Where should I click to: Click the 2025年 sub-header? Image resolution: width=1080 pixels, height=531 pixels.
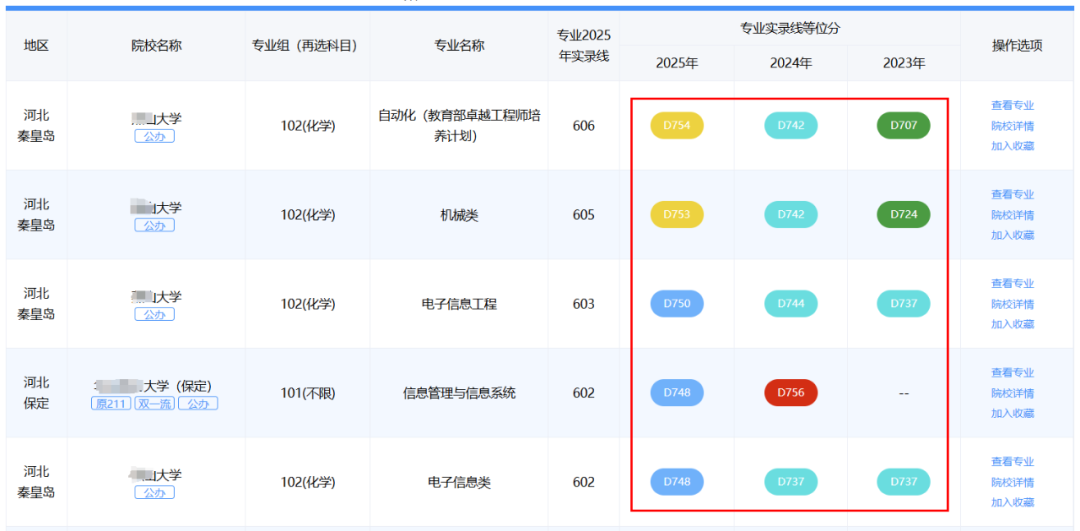click(x=677, y=63)
